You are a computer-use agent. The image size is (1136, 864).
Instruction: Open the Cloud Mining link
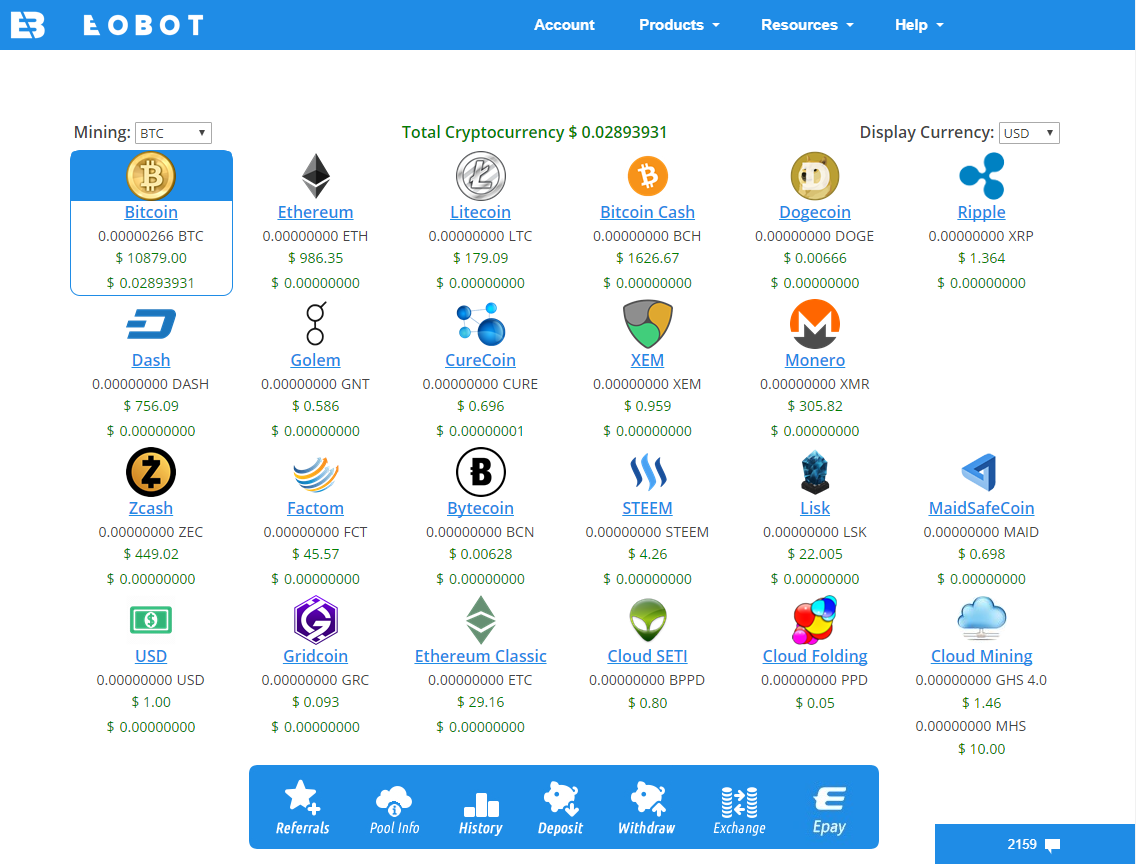[982, 656]
